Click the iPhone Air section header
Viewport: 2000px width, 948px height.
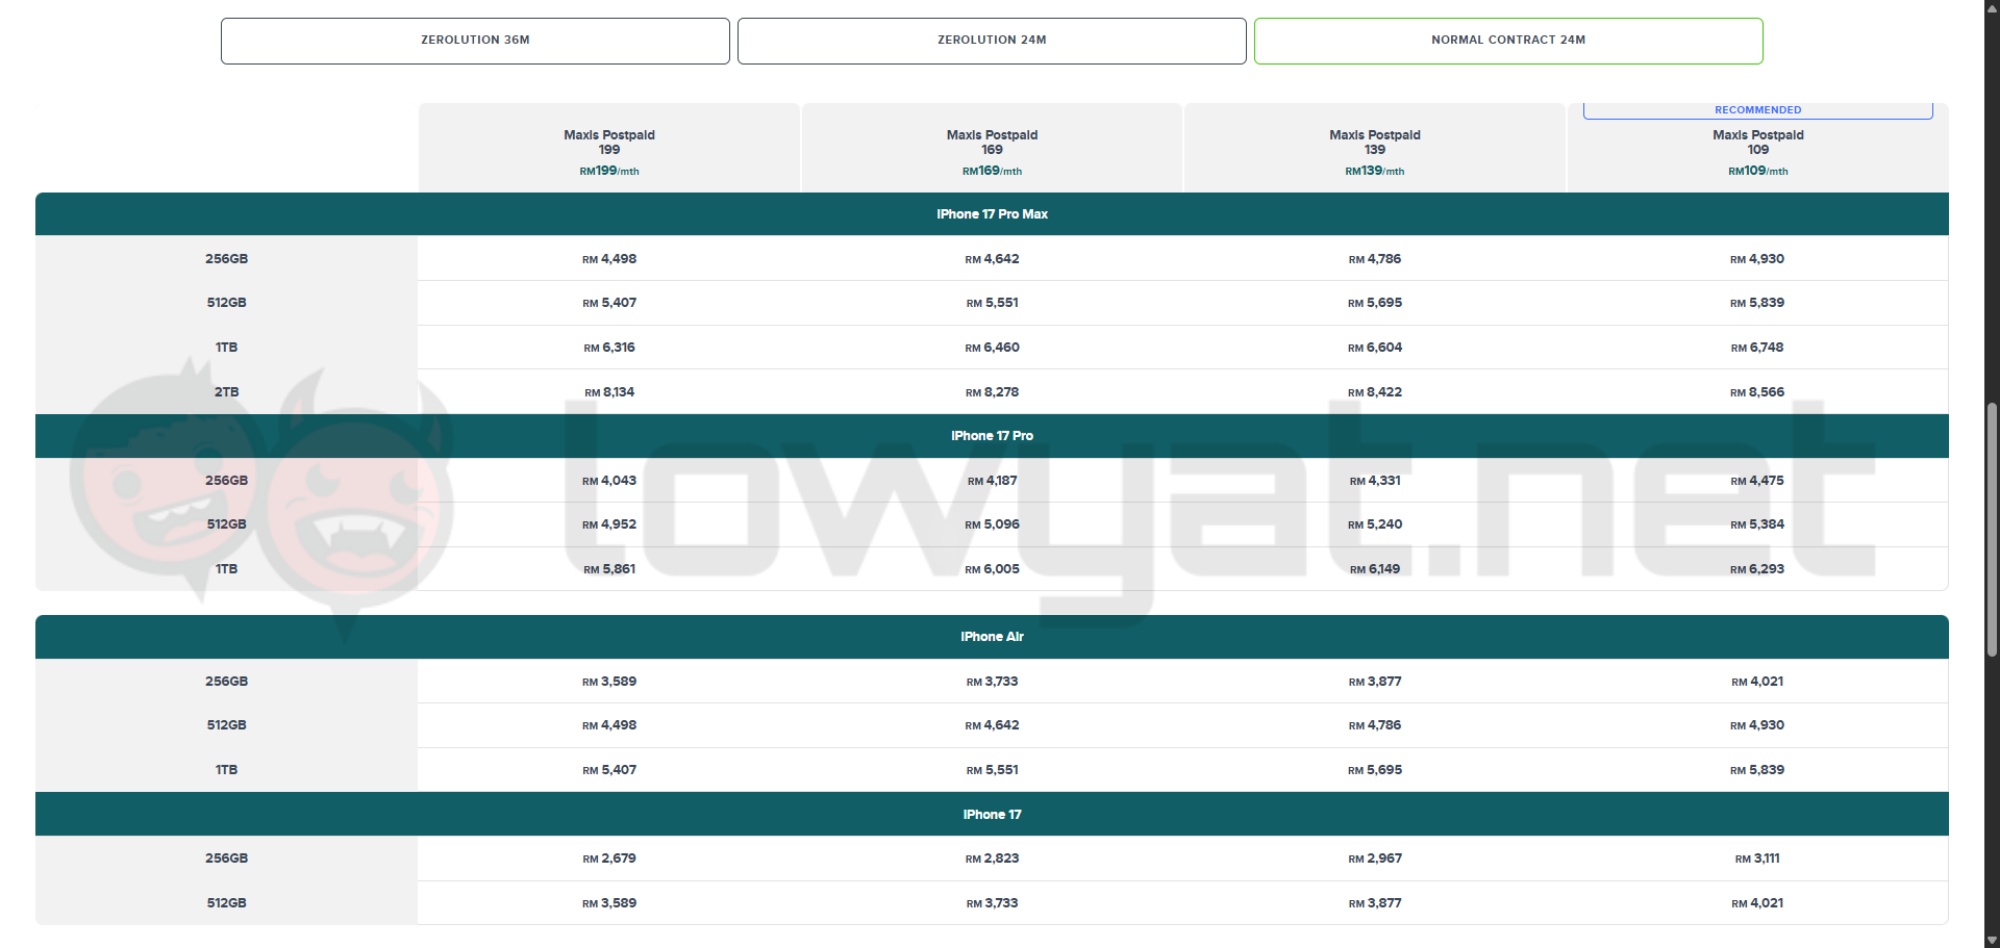coord(992,637)
